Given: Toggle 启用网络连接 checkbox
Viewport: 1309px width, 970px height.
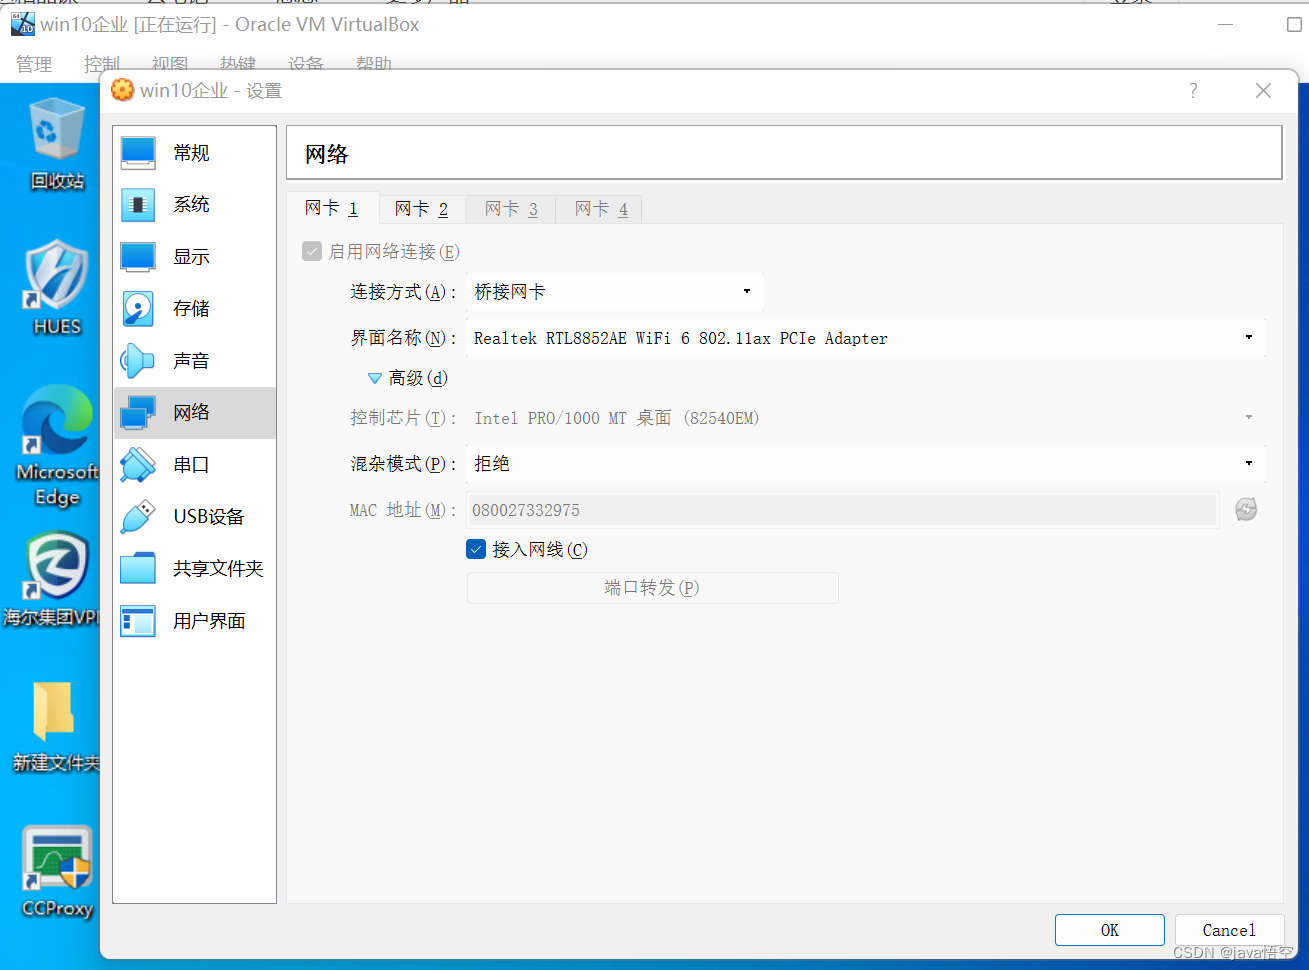Looking at the screenshot, I should pyautogui.click(x=312, y=251).
